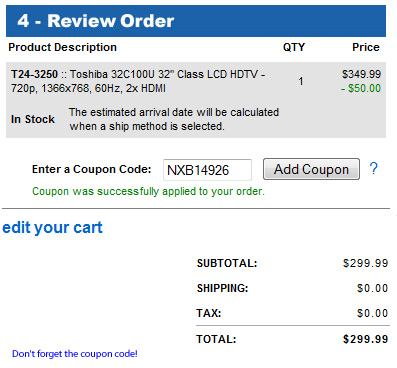This screenshot has height=368, width=397.
Task: Open the coupon help question mark
Action: point(374,168)
